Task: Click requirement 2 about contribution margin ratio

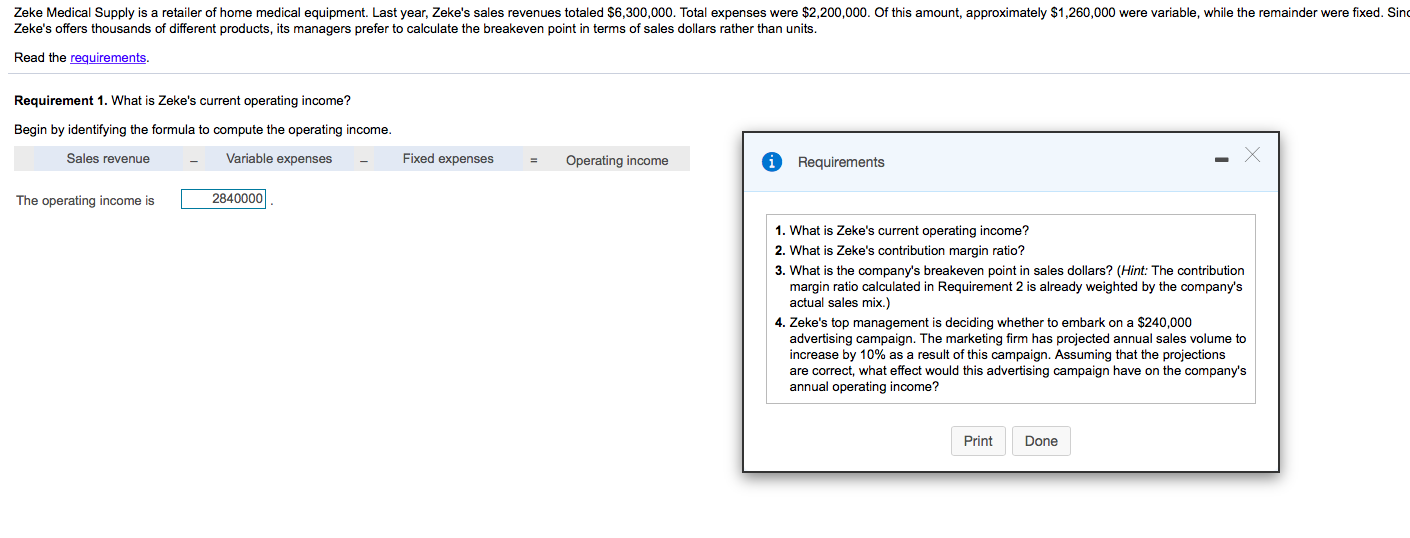Action: [x=900, y=251]
